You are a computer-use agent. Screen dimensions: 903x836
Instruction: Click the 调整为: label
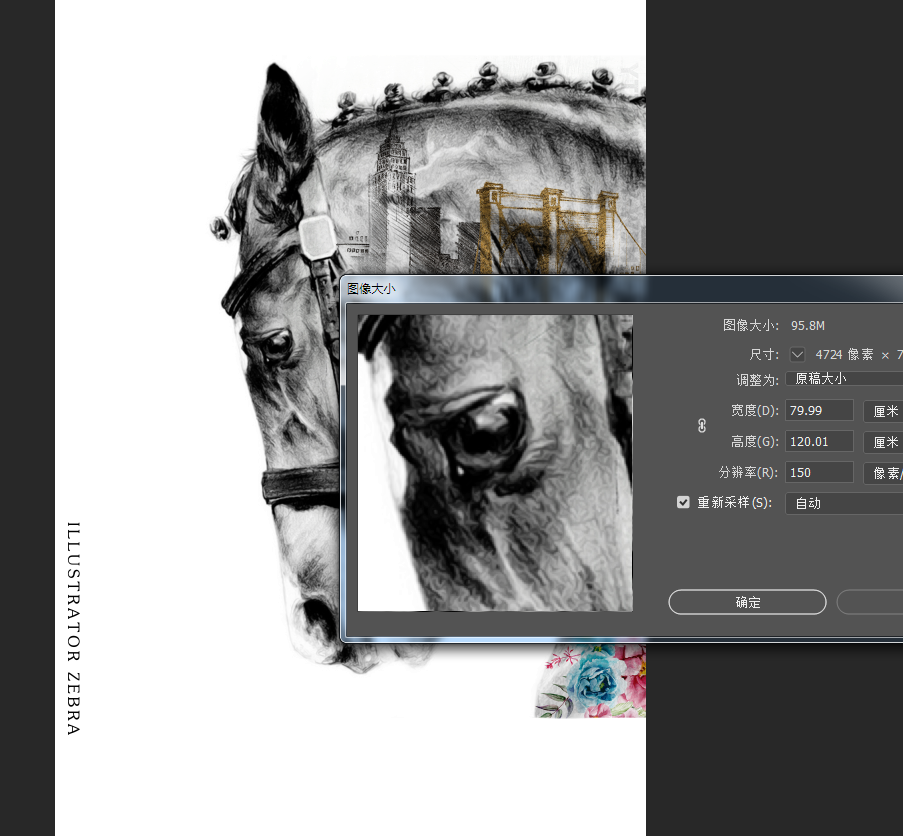[x=757, y=380]
